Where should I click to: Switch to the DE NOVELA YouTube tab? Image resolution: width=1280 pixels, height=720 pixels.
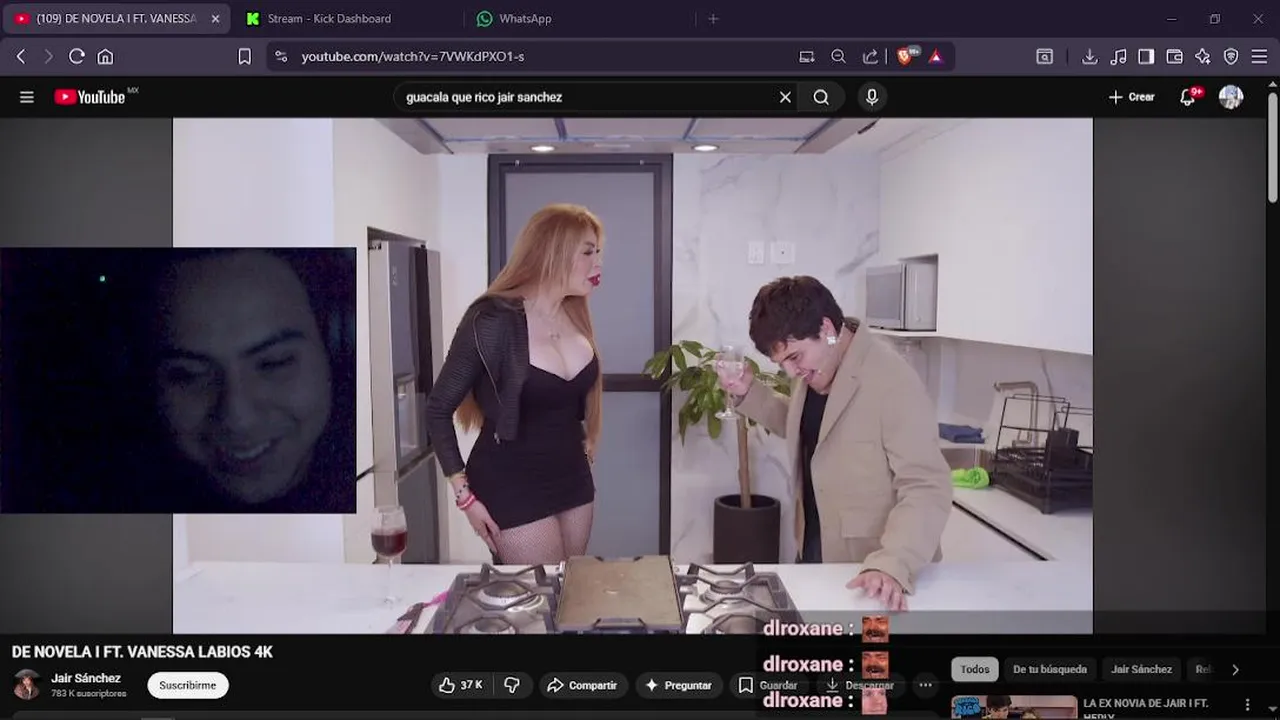pyautogui.click(x=116, y=19)
